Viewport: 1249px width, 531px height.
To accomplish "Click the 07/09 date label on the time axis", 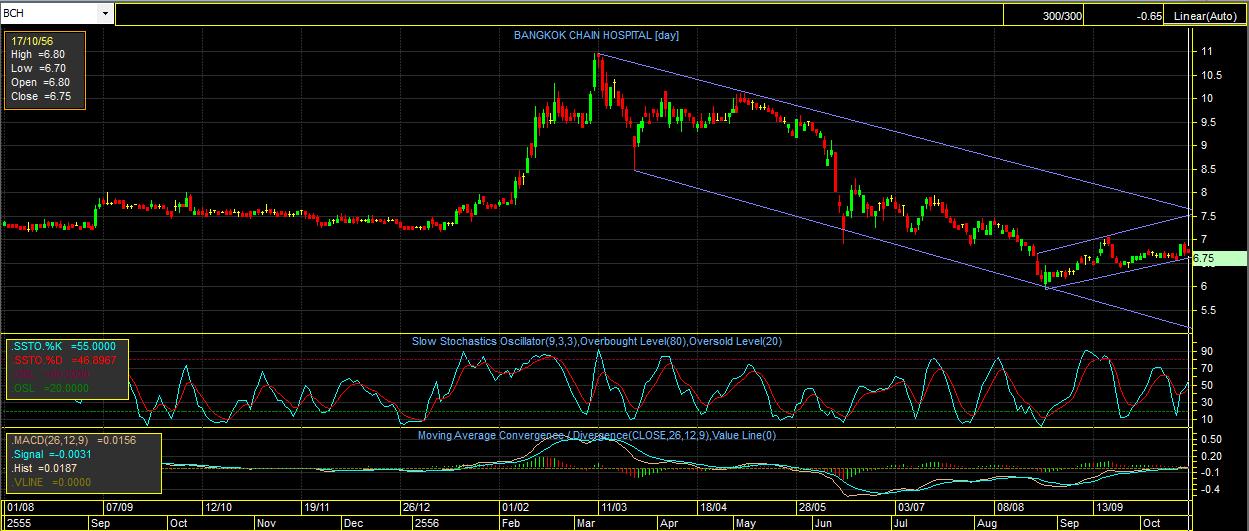I will coord(120,509).
